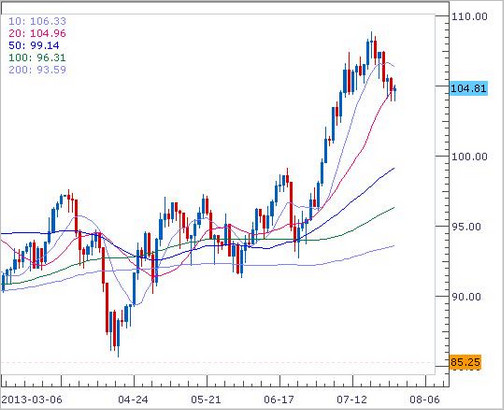Select the 10-period average label 106.33
The image size is (504, 410).
pos(37,21)
